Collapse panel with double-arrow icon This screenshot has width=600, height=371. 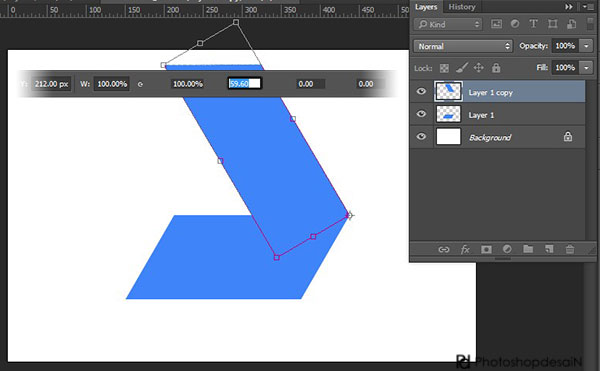tap(569, 7)
